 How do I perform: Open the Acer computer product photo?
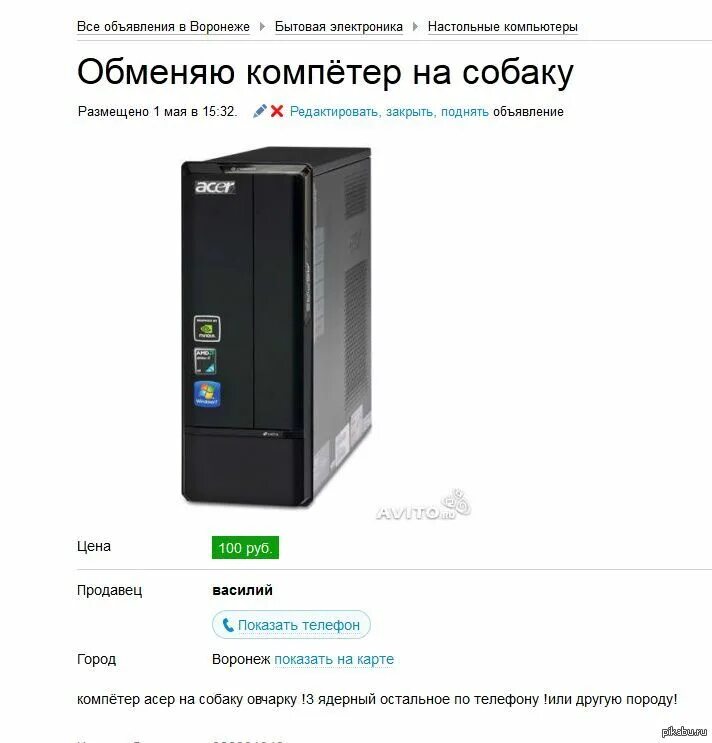pyautogui.click(x=276, y=327)
